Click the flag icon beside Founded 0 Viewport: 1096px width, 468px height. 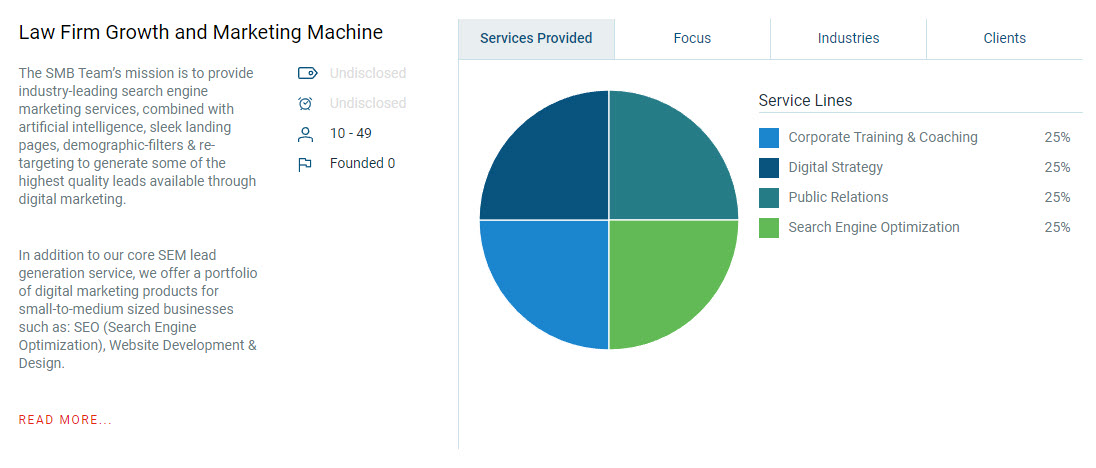(305, 164)
